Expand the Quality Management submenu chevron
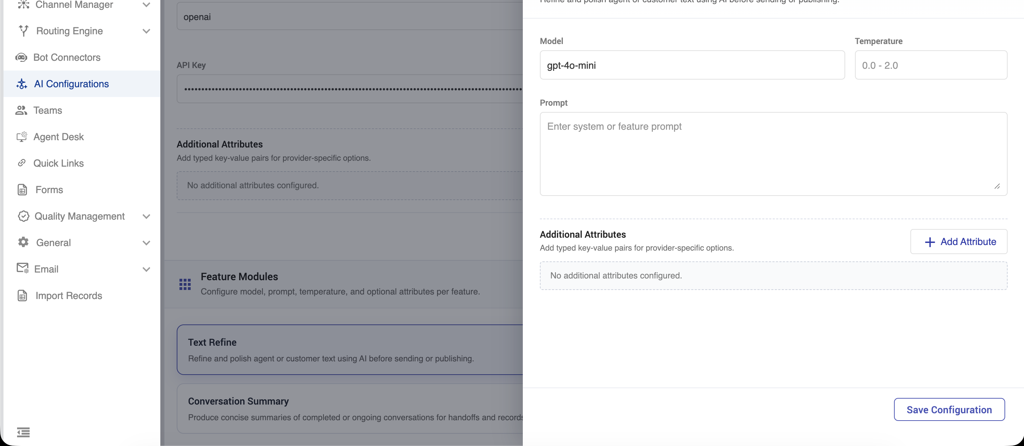The image size is (1024, 446). coord(146,216)
